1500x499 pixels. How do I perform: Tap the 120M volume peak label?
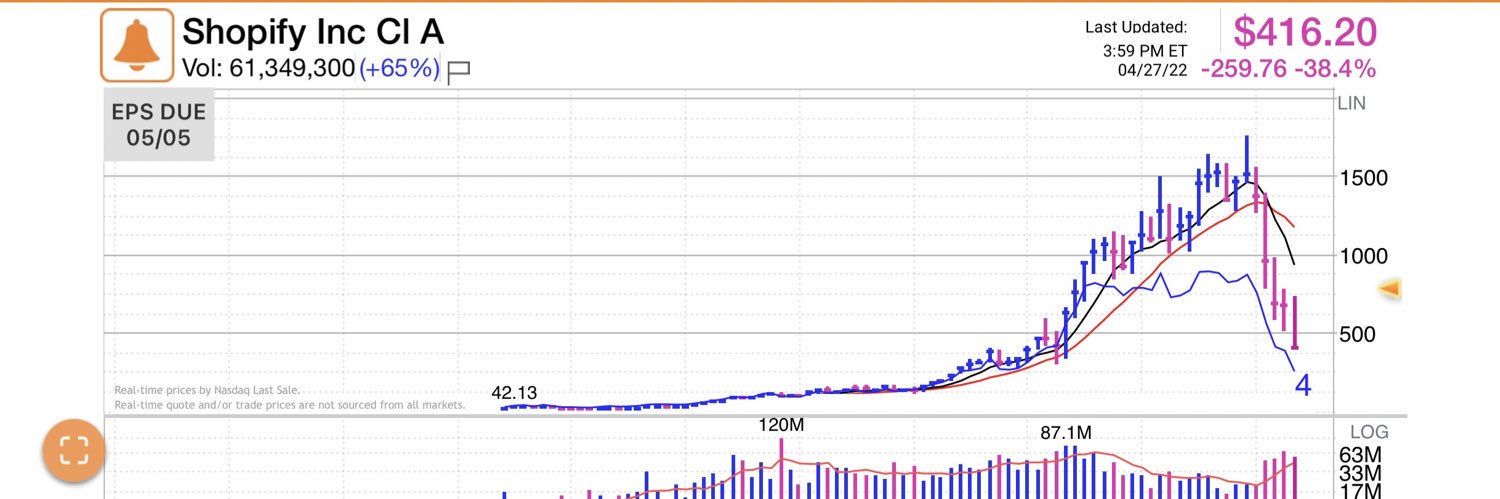780,425
